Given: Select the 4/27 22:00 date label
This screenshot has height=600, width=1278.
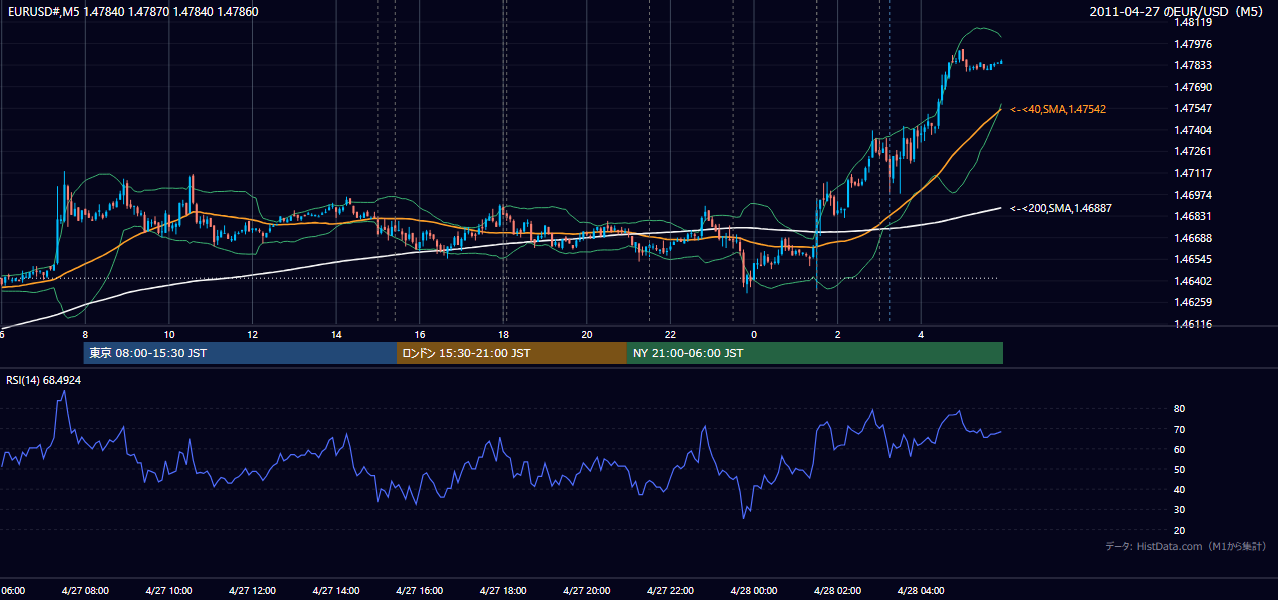Looking at the screenshot, I should [670, 591].
